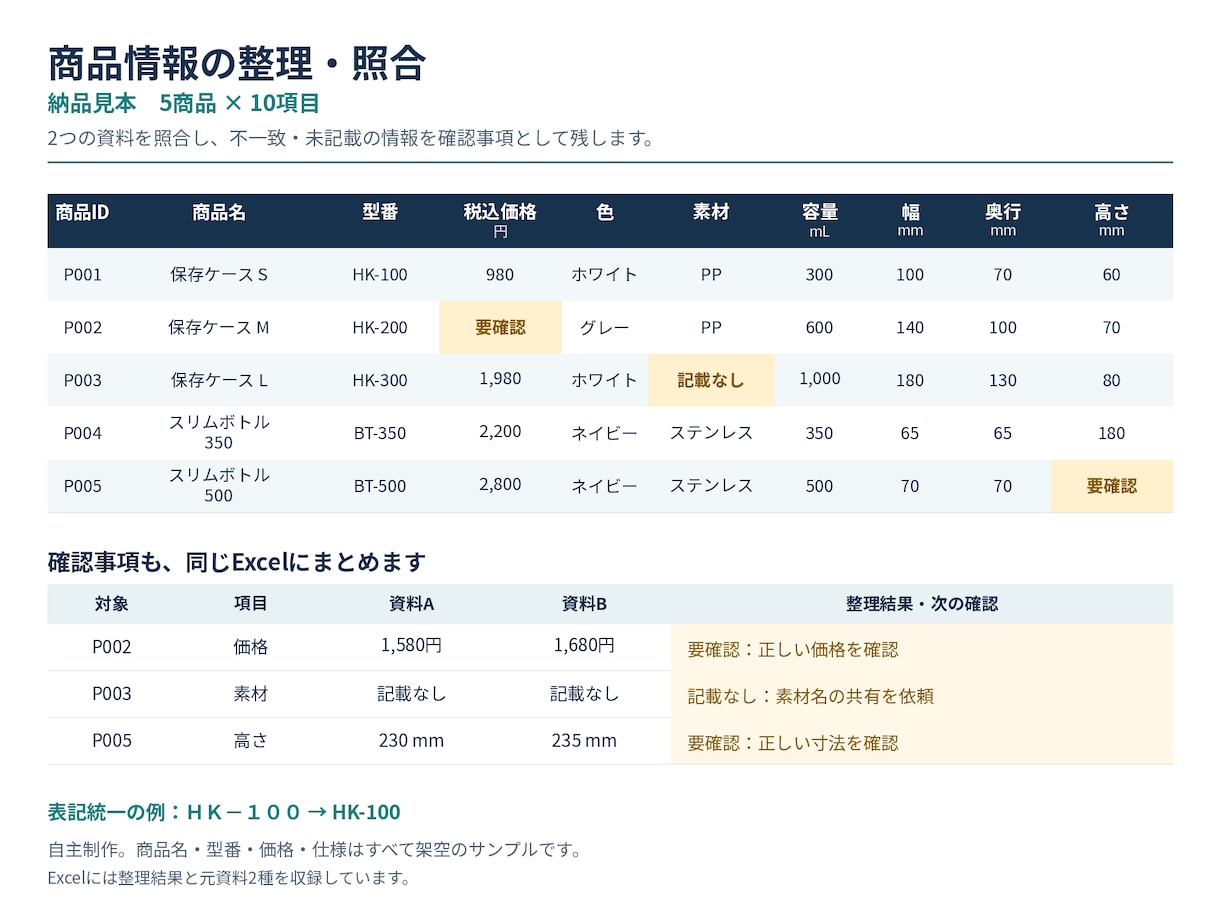Click the 1,000 capacity cell
Viewport: 1220px width, 915px height.
(x=819, y=379)
